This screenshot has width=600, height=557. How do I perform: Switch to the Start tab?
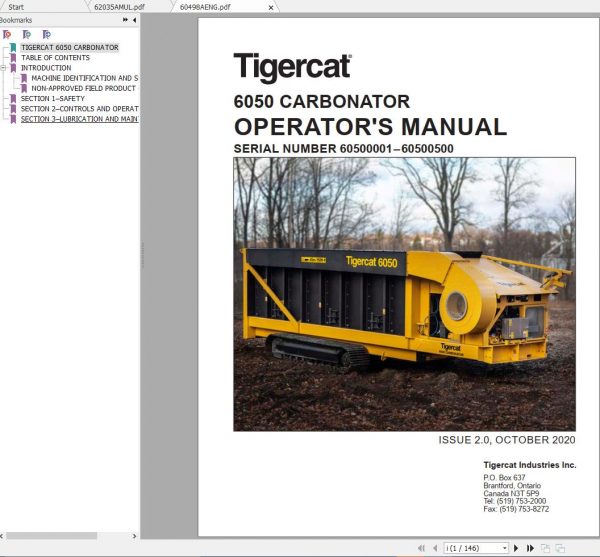[x=16, y=7]
